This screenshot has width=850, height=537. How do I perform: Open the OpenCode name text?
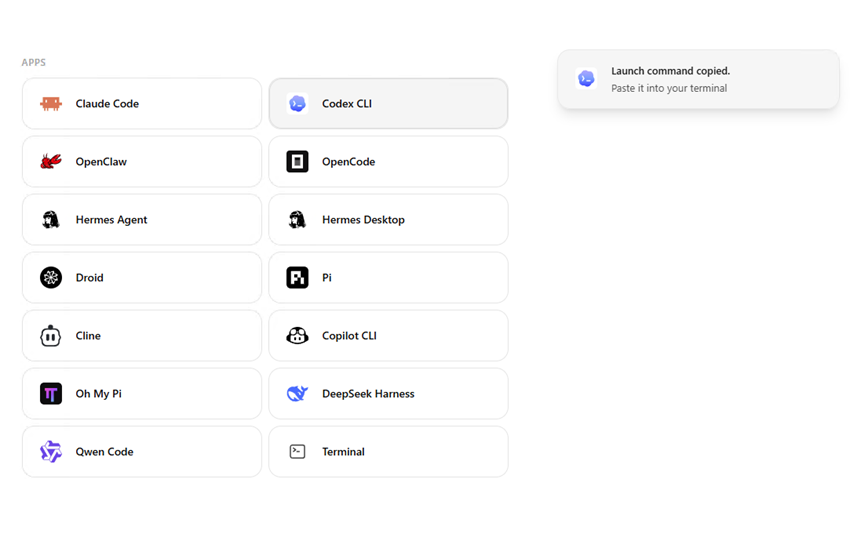coord(349,161)
